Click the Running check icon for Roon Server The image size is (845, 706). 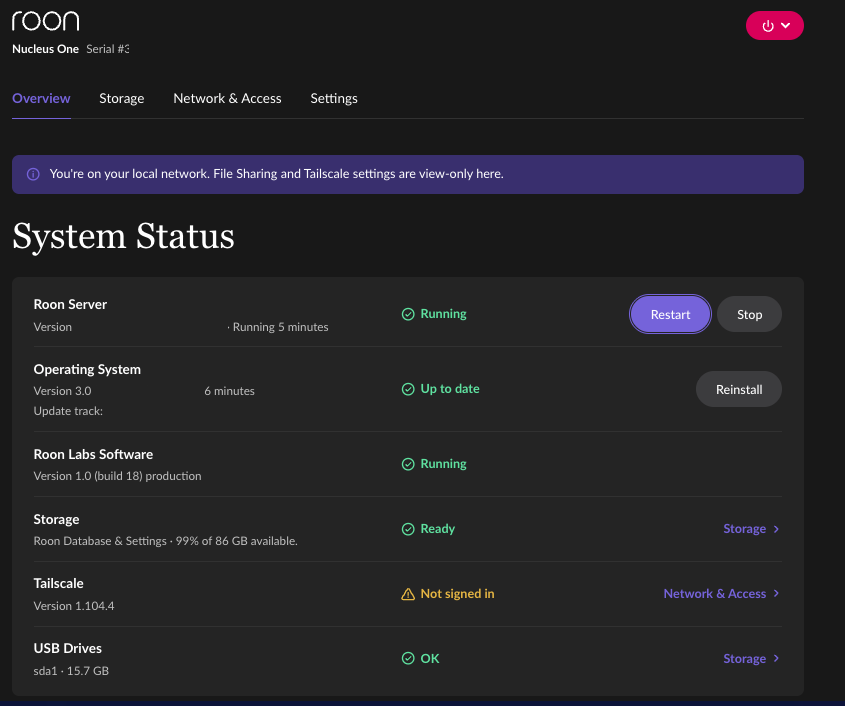coord(408,314)
